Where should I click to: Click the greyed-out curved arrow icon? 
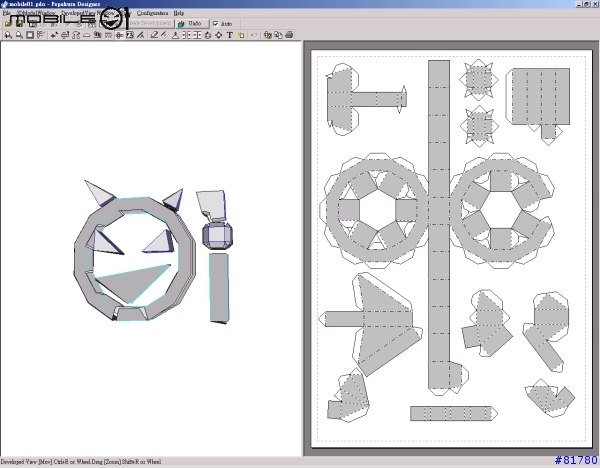[254, 35]
